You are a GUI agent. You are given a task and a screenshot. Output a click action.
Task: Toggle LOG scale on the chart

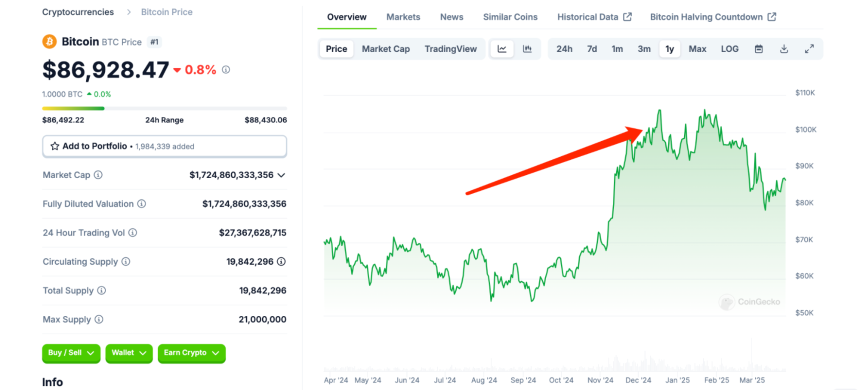pos(729,49)
